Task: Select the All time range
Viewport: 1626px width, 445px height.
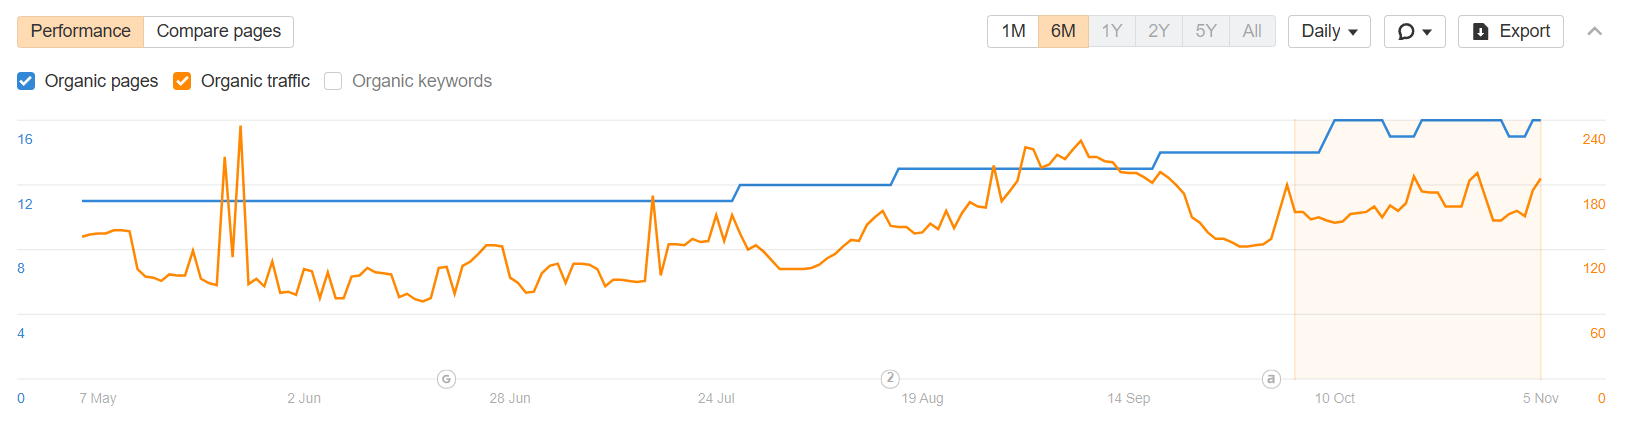Action: click(x=1252, y=31)
